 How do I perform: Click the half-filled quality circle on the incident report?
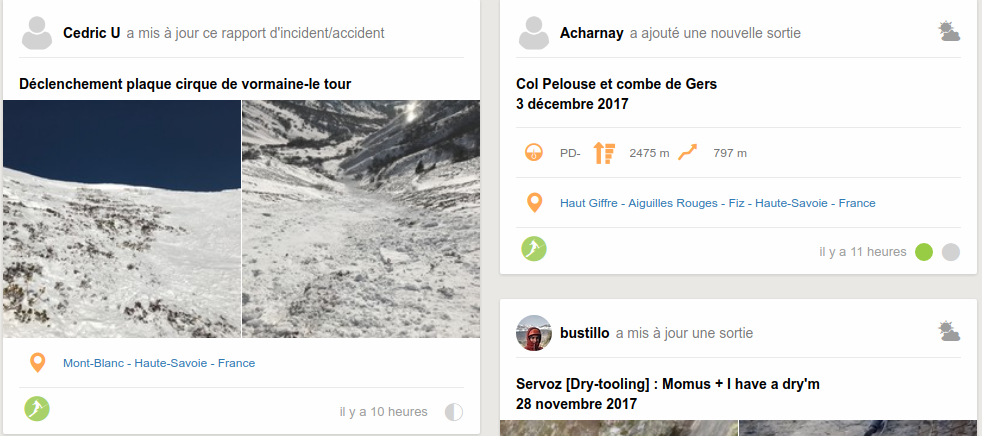tap(454, 412)
